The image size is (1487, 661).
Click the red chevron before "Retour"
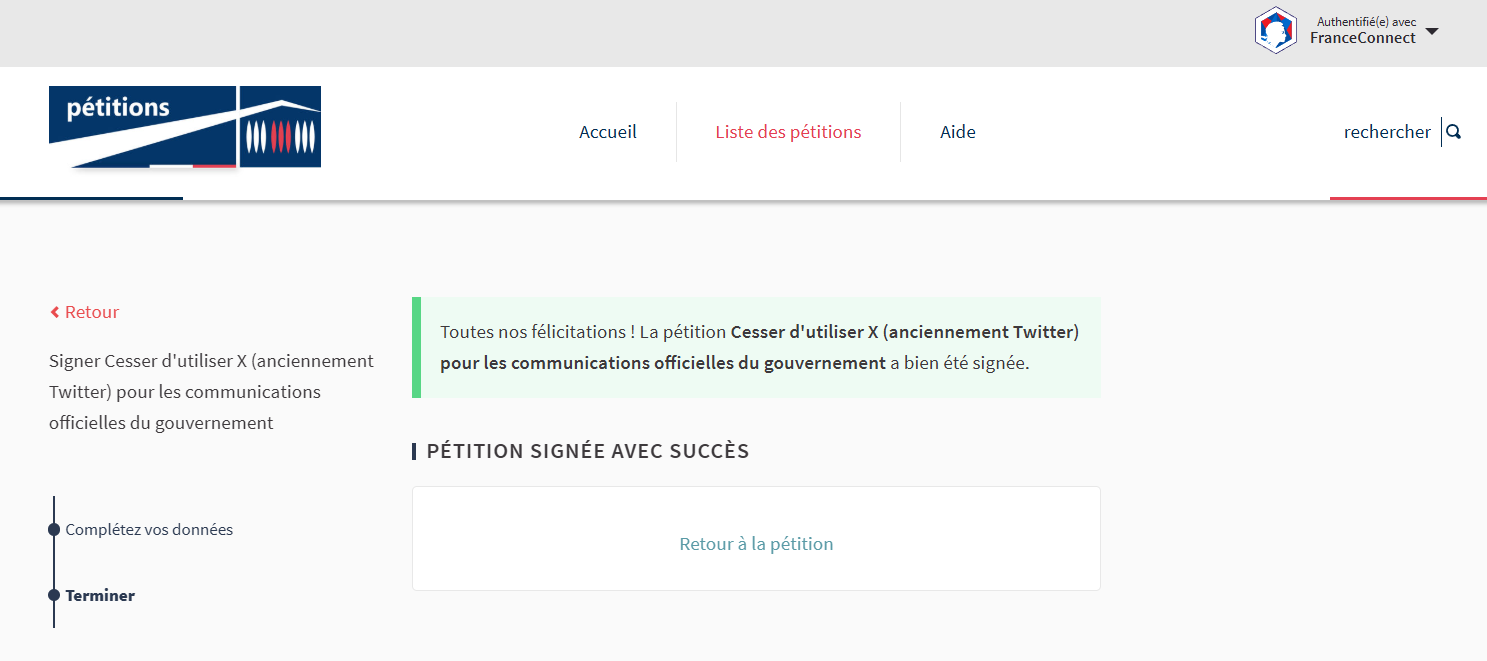55,313
